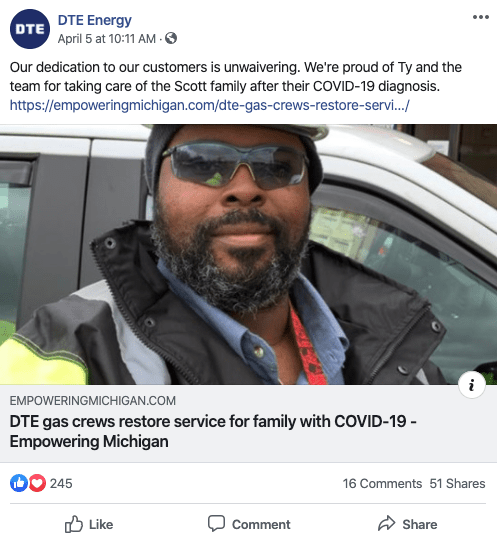Click the April 5 at 10:11 AM timestamp

(x=106, y=39)
